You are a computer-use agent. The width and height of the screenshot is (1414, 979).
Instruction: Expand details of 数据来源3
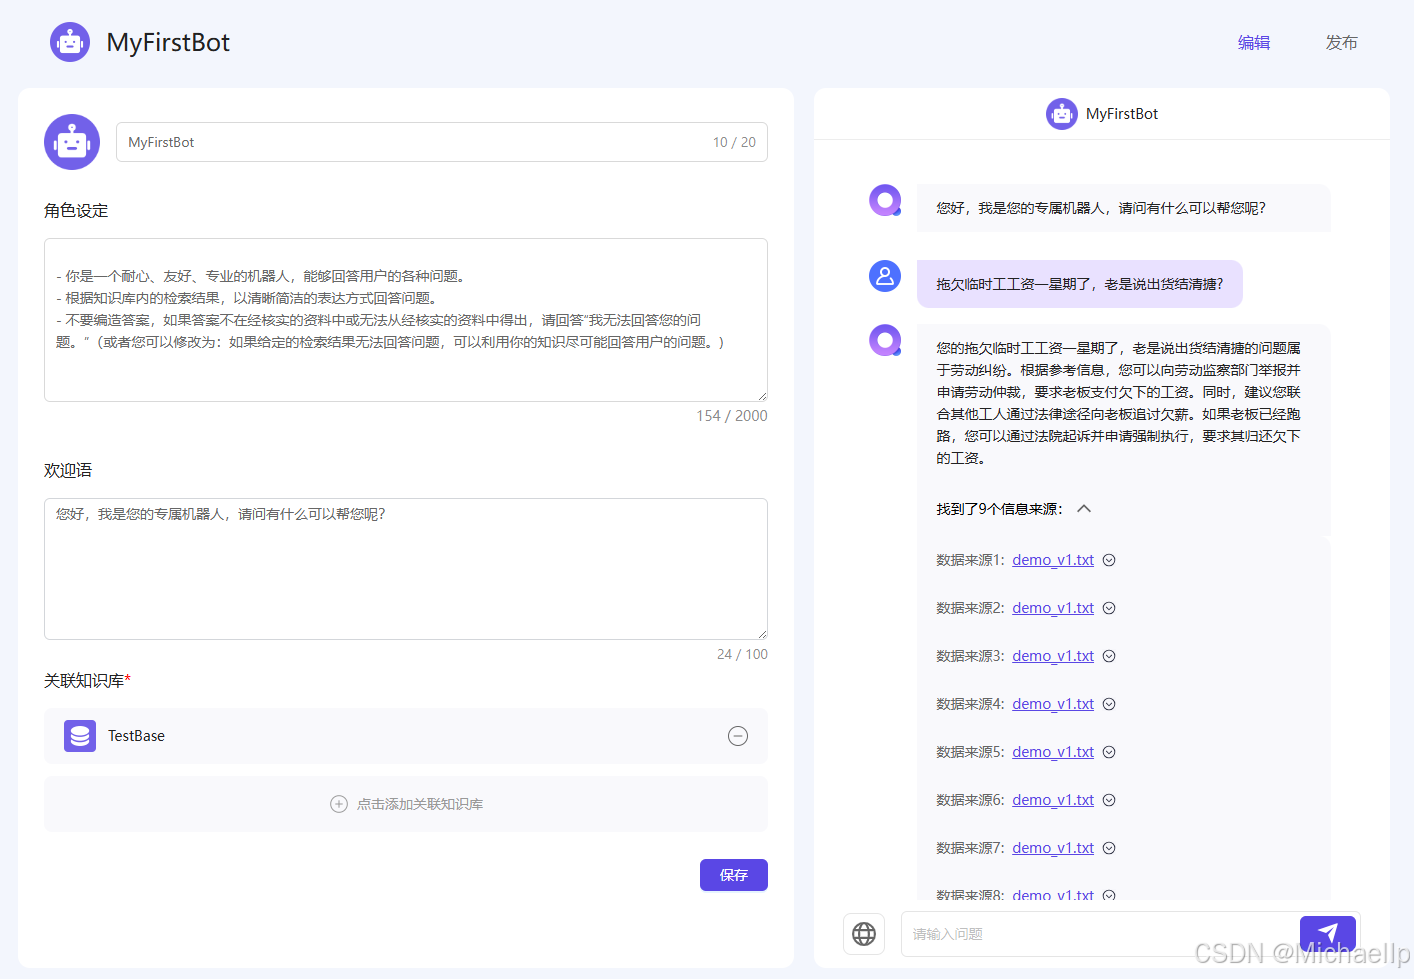click(x=1109, y=656)
